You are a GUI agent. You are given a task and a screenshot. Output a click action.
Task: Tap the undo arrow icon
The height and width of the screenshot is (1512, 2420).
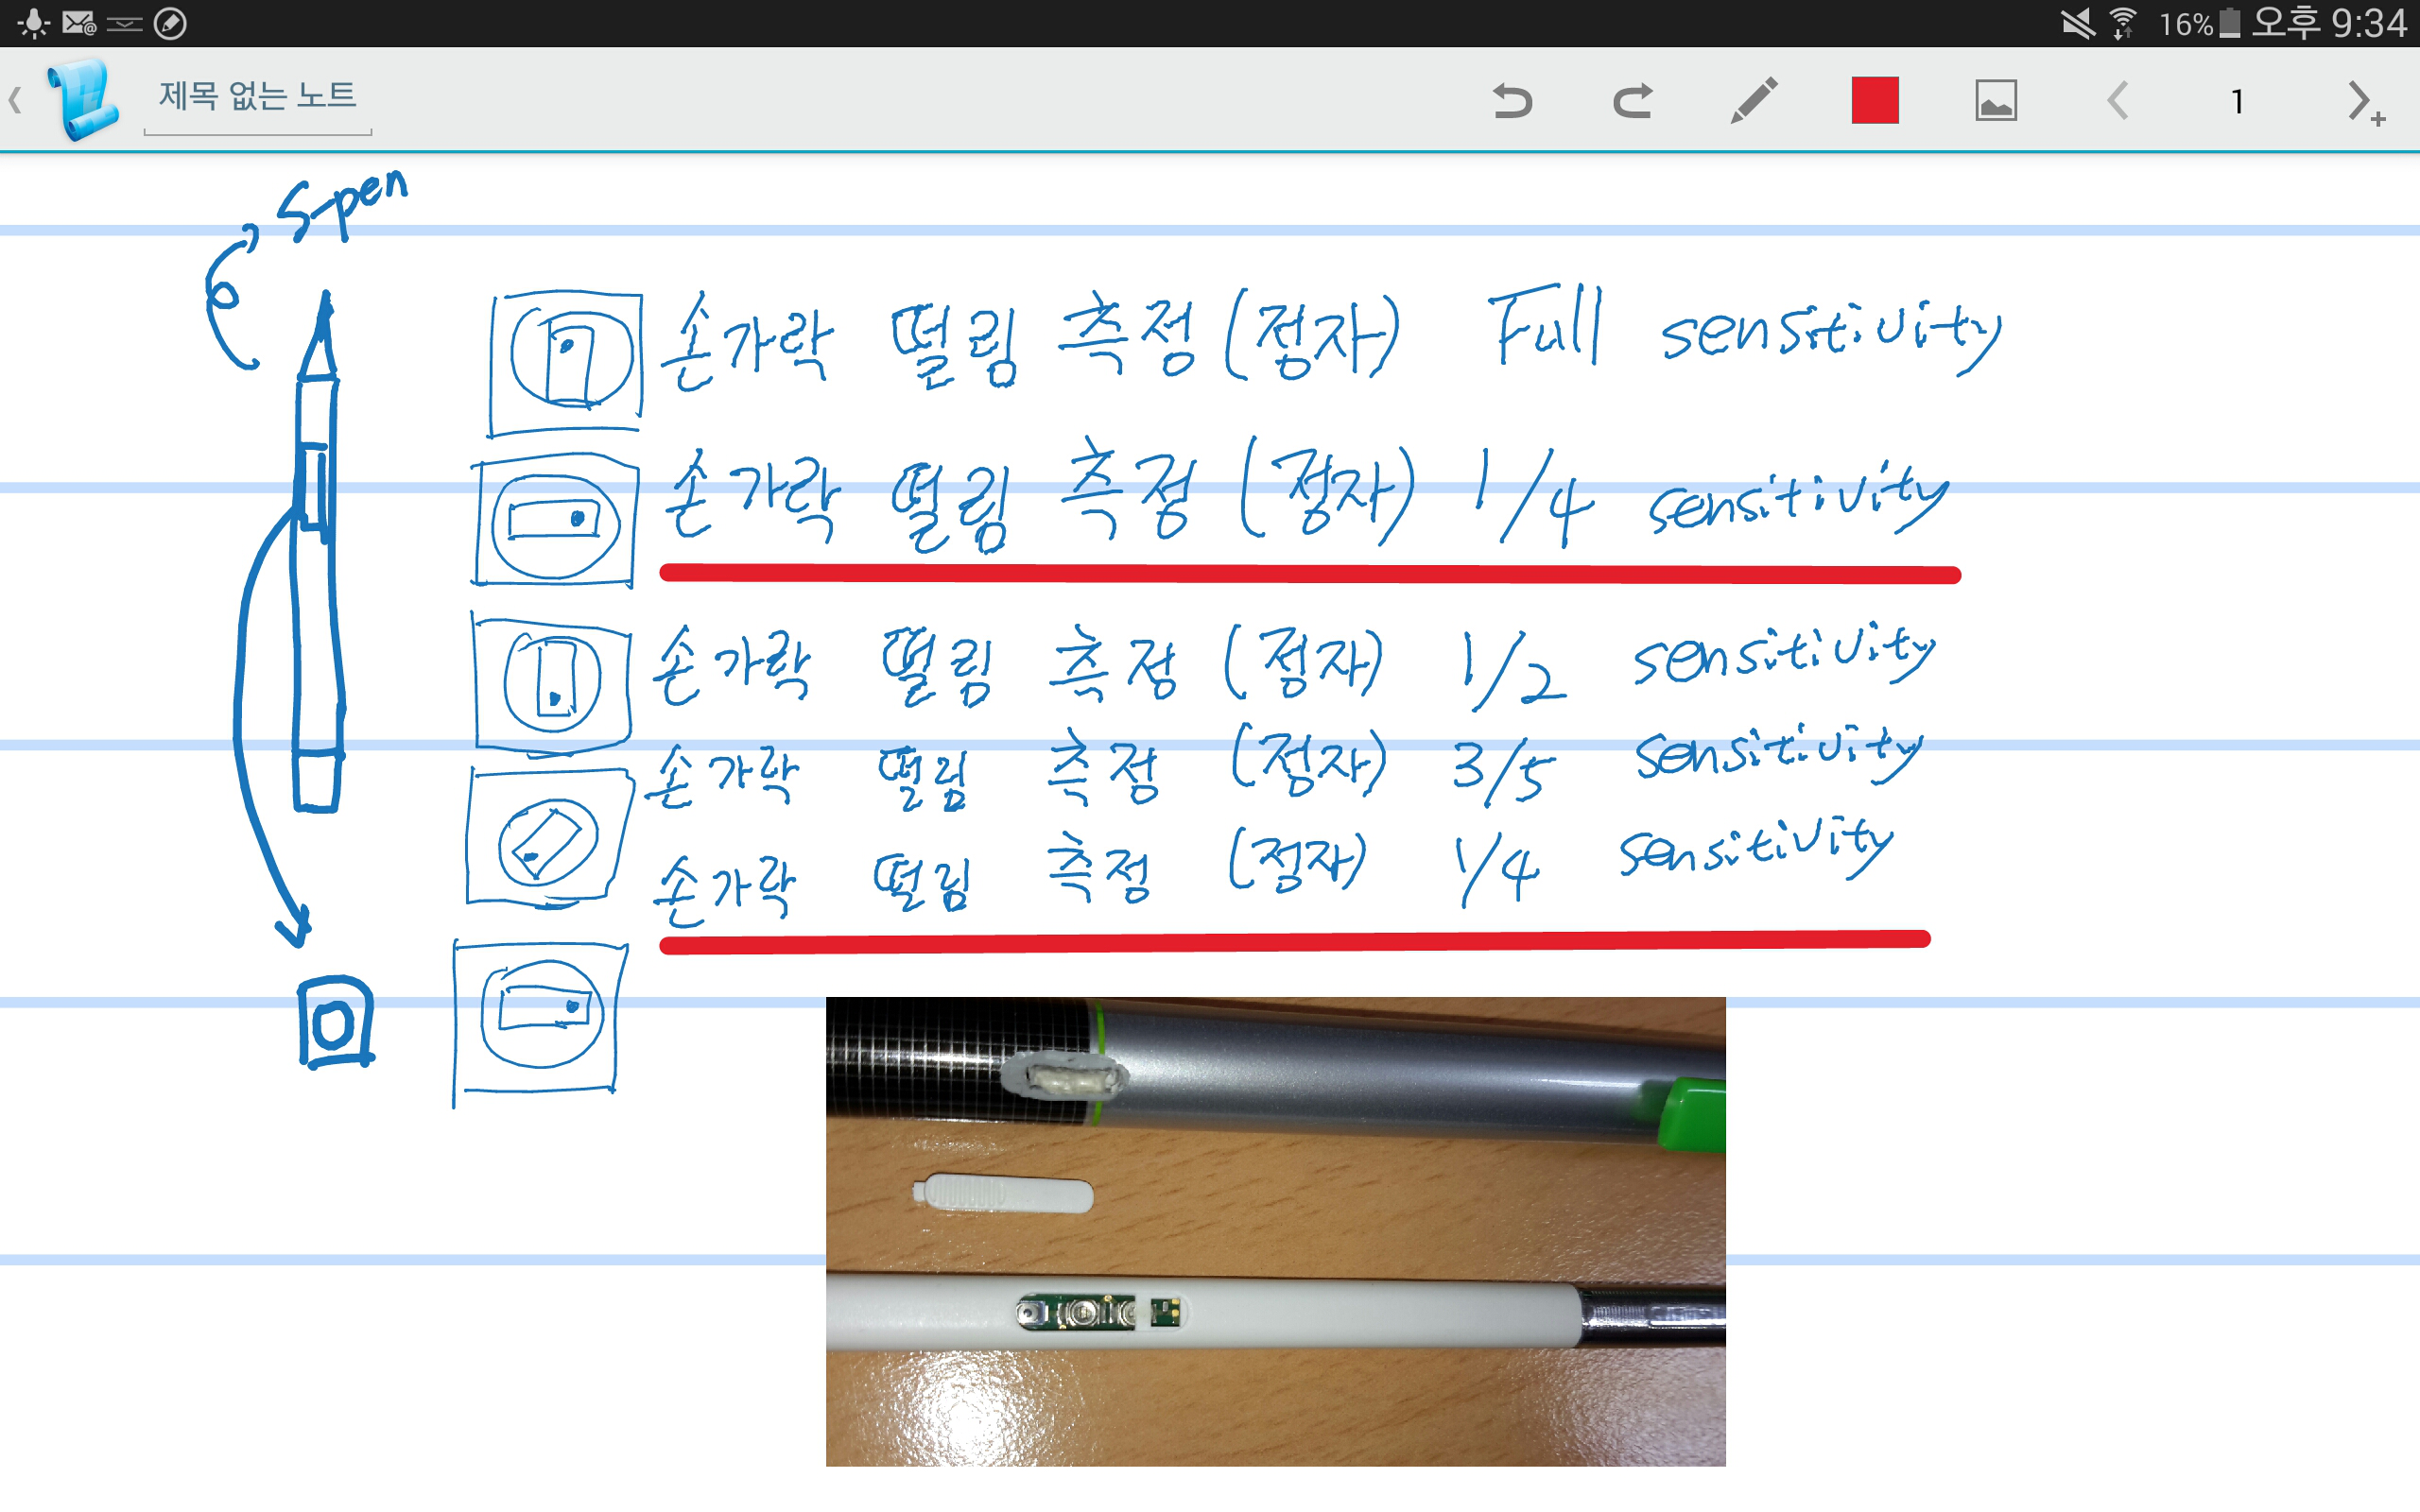tap(1512, 101)
